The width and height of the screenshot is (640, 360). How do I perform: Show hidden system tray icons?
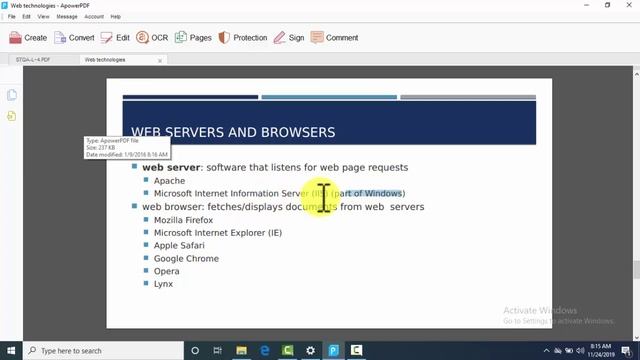coord(547,351)
